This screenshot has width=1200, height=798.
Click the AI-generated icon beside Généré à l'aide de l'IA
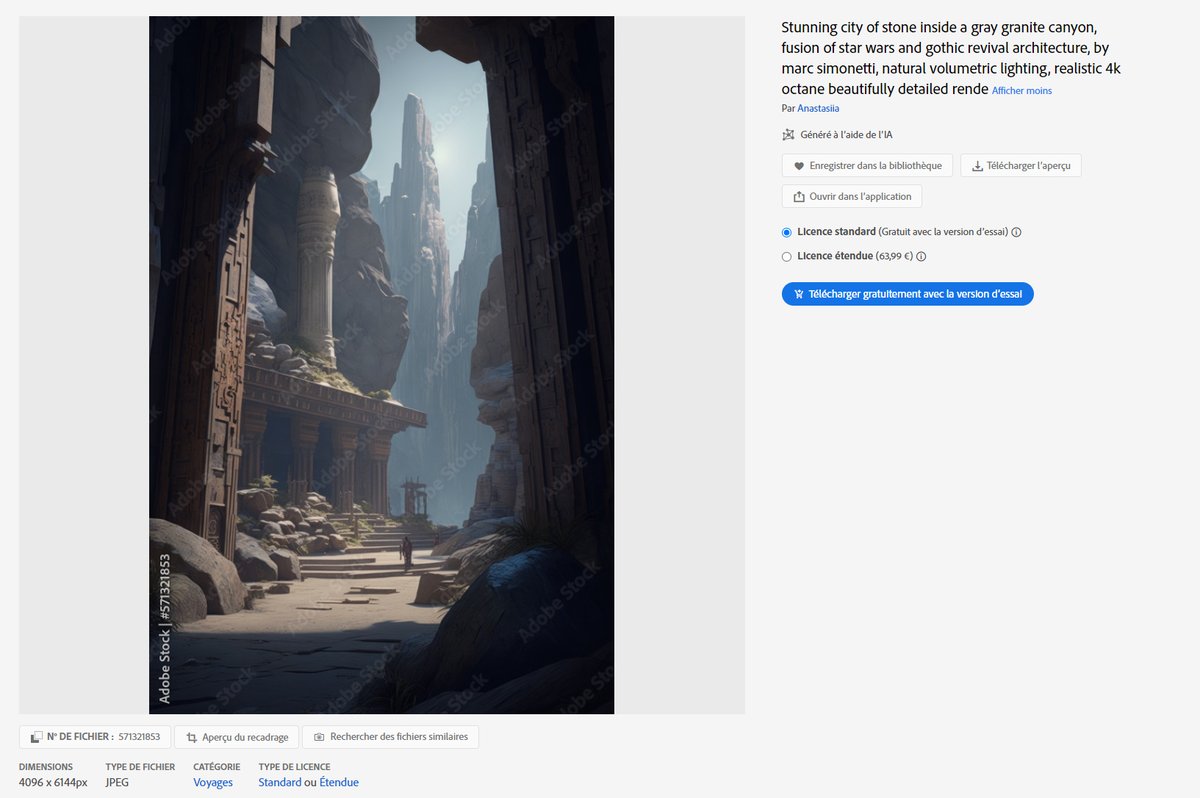click(788, 135)
